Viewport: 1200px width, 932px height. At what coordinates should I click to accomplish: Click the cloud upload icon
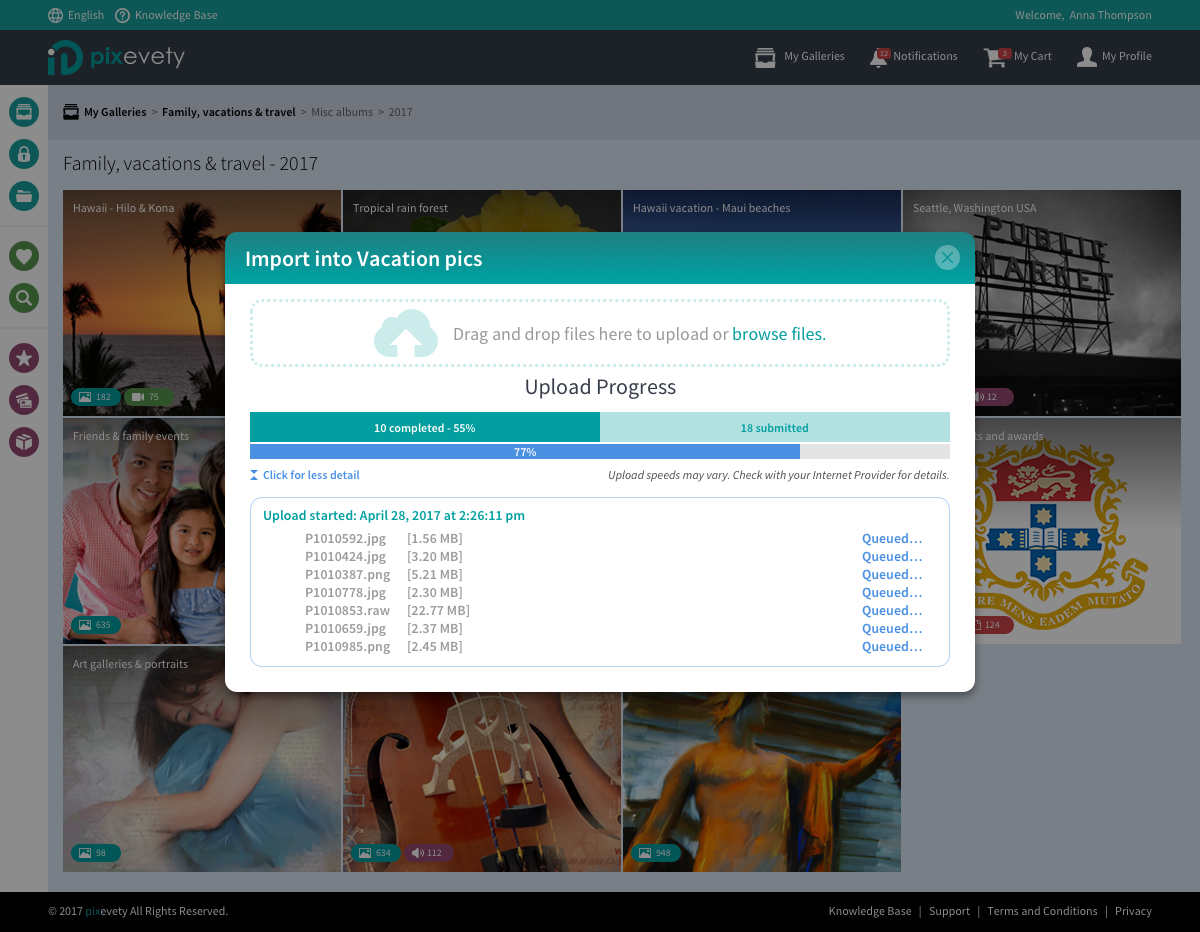click(406, 334)
